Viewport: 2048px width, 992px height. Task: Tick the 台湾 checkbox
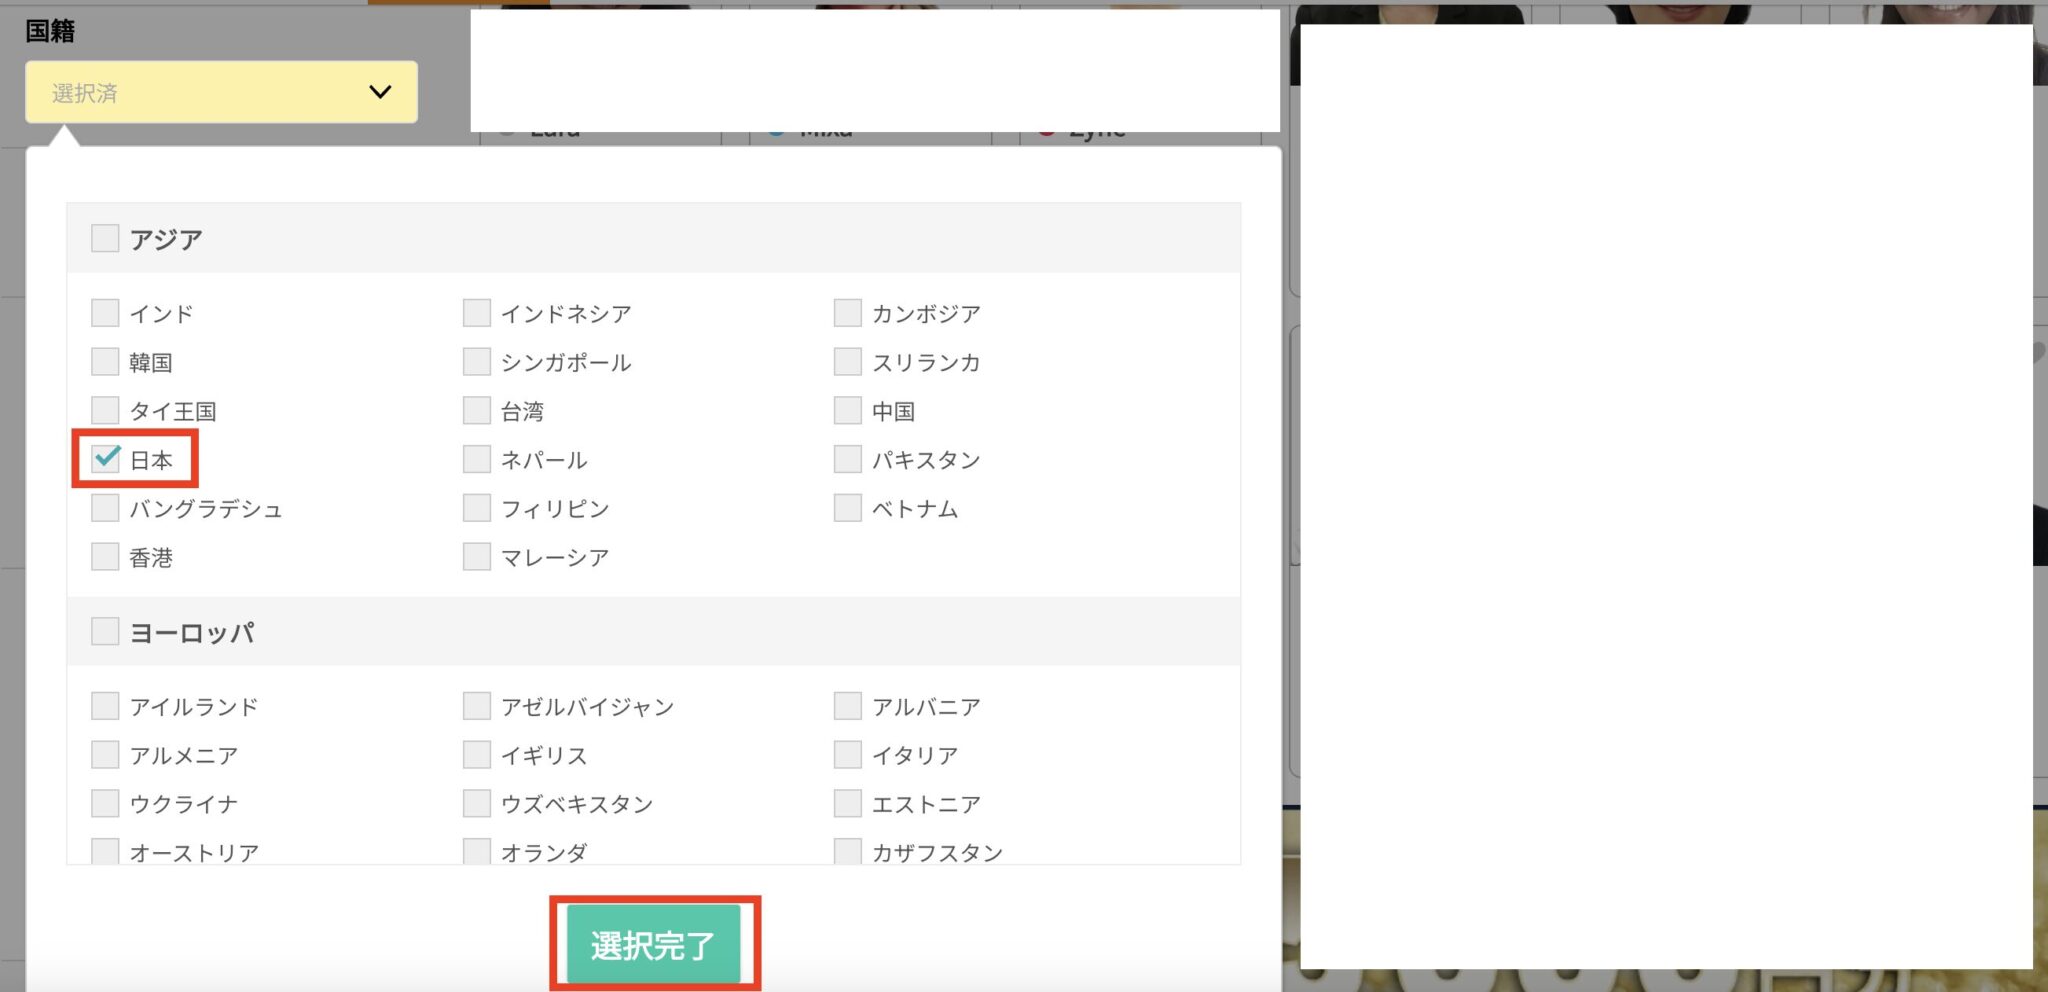coord(477,411)
